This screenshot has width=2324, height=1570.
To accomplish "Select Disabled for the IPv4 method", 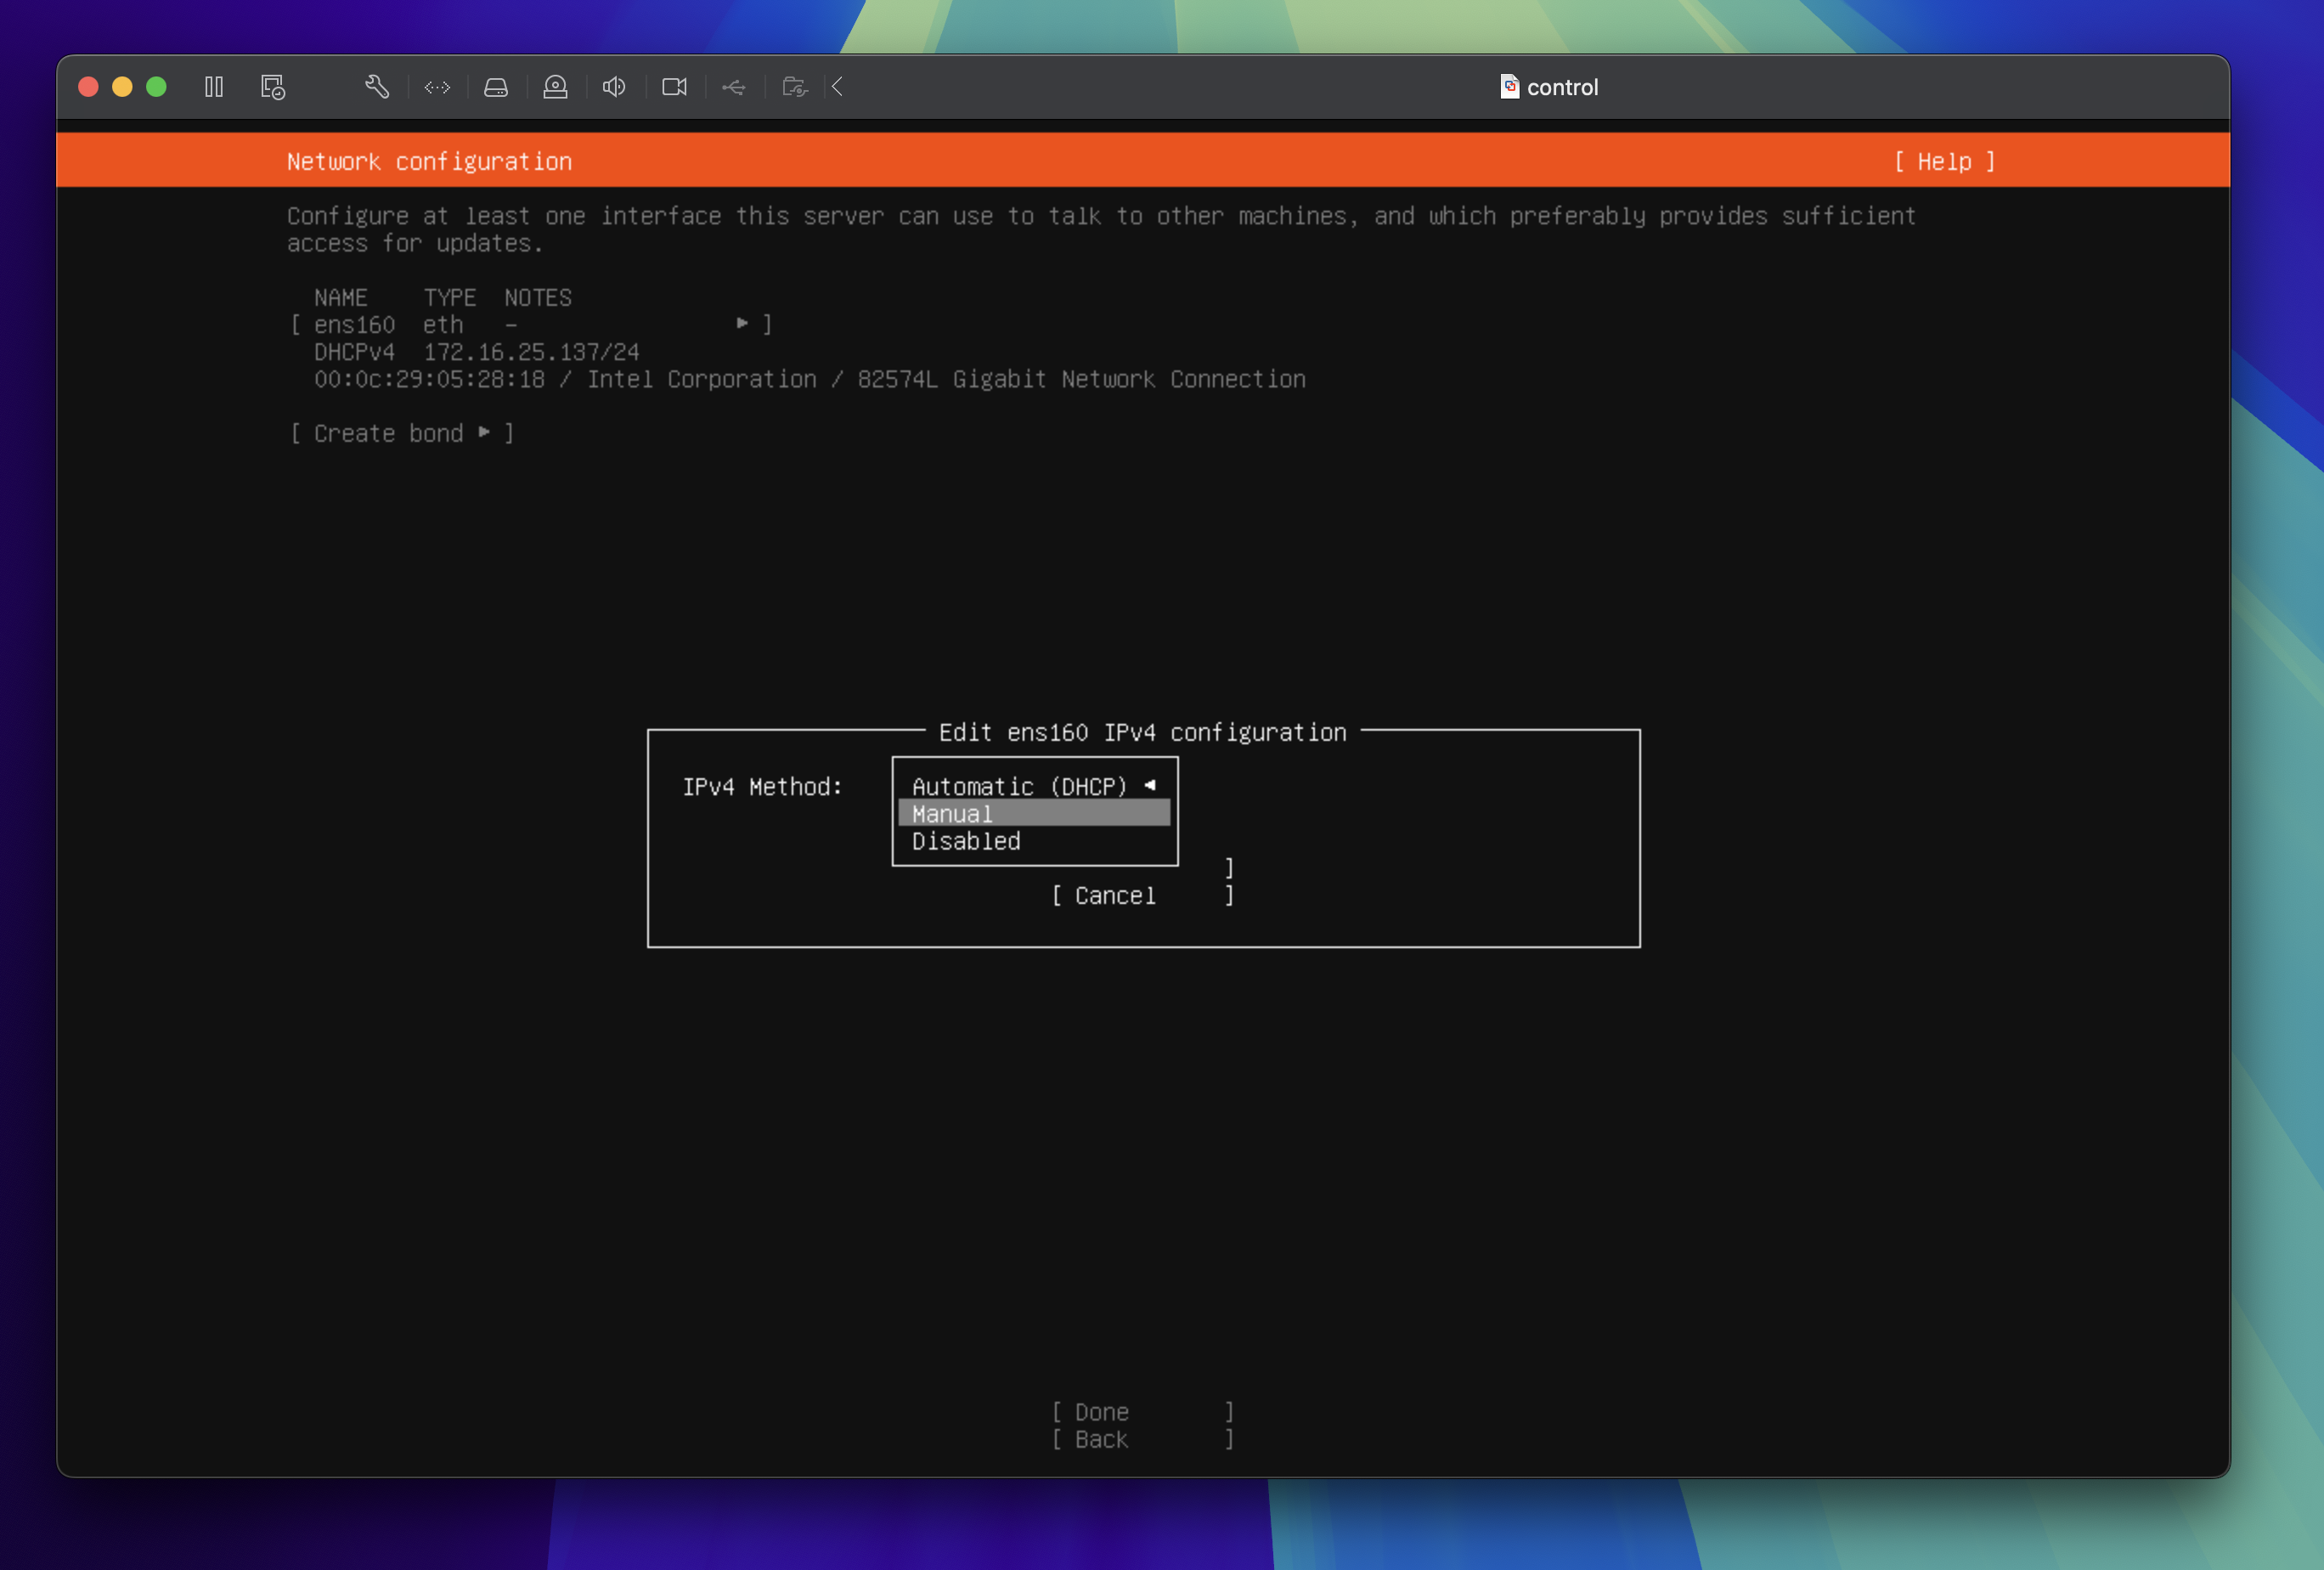I will [964, 842].
